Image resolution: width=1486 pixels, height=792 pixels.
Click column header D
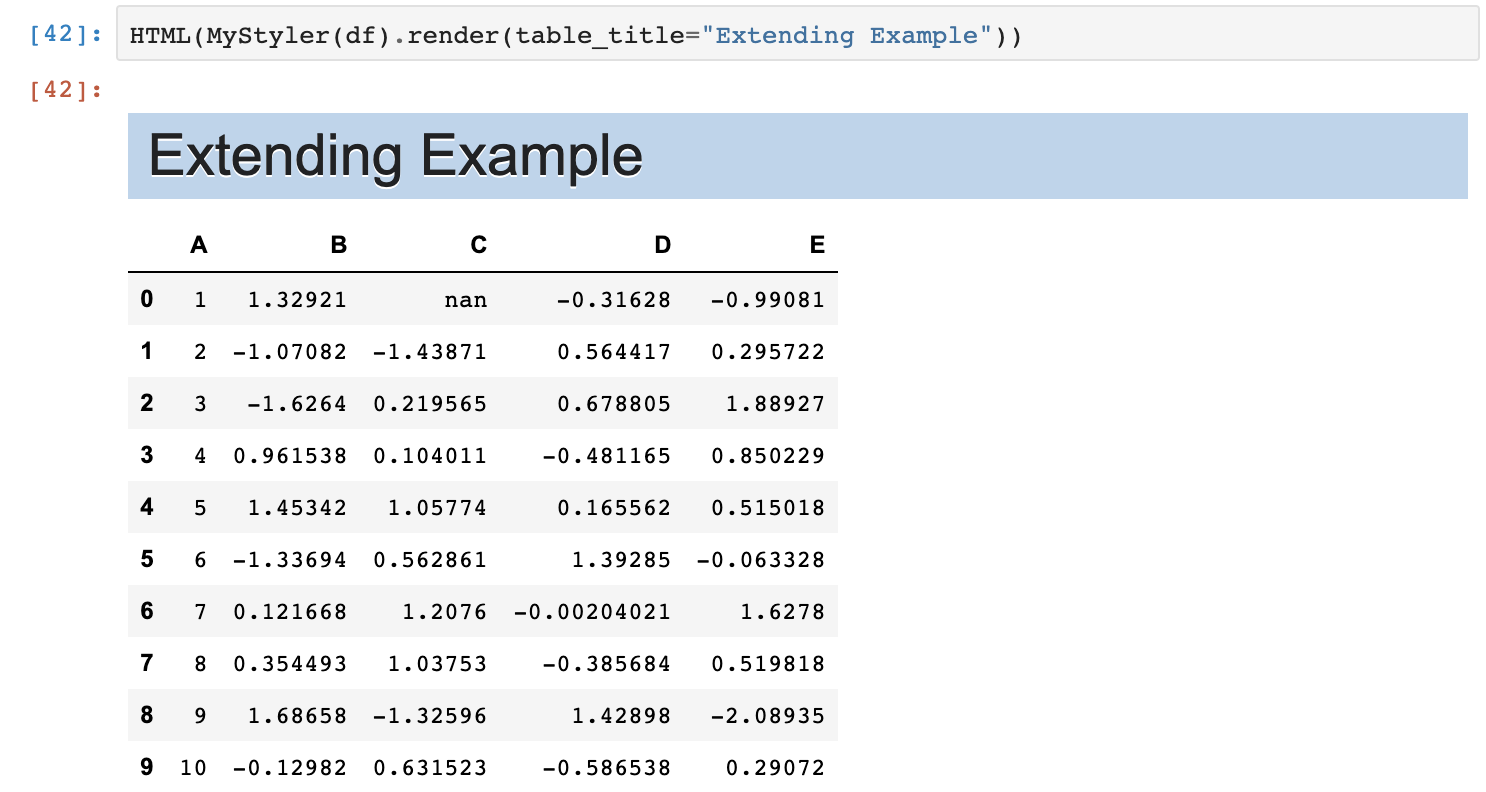(x=662, y=245)
